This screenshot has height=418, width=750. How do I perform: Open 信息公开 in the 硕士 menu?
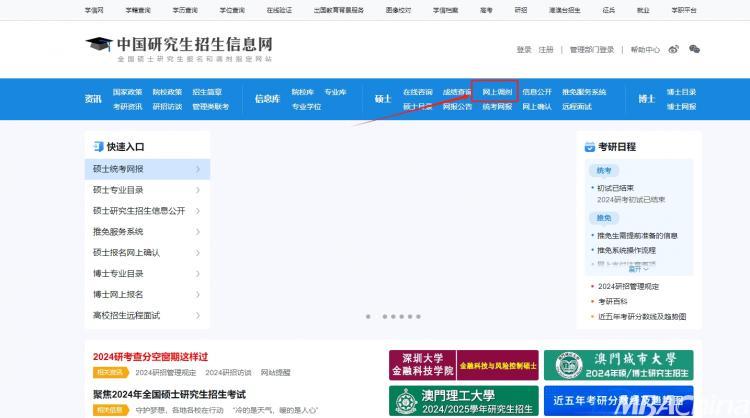(537, 92)
